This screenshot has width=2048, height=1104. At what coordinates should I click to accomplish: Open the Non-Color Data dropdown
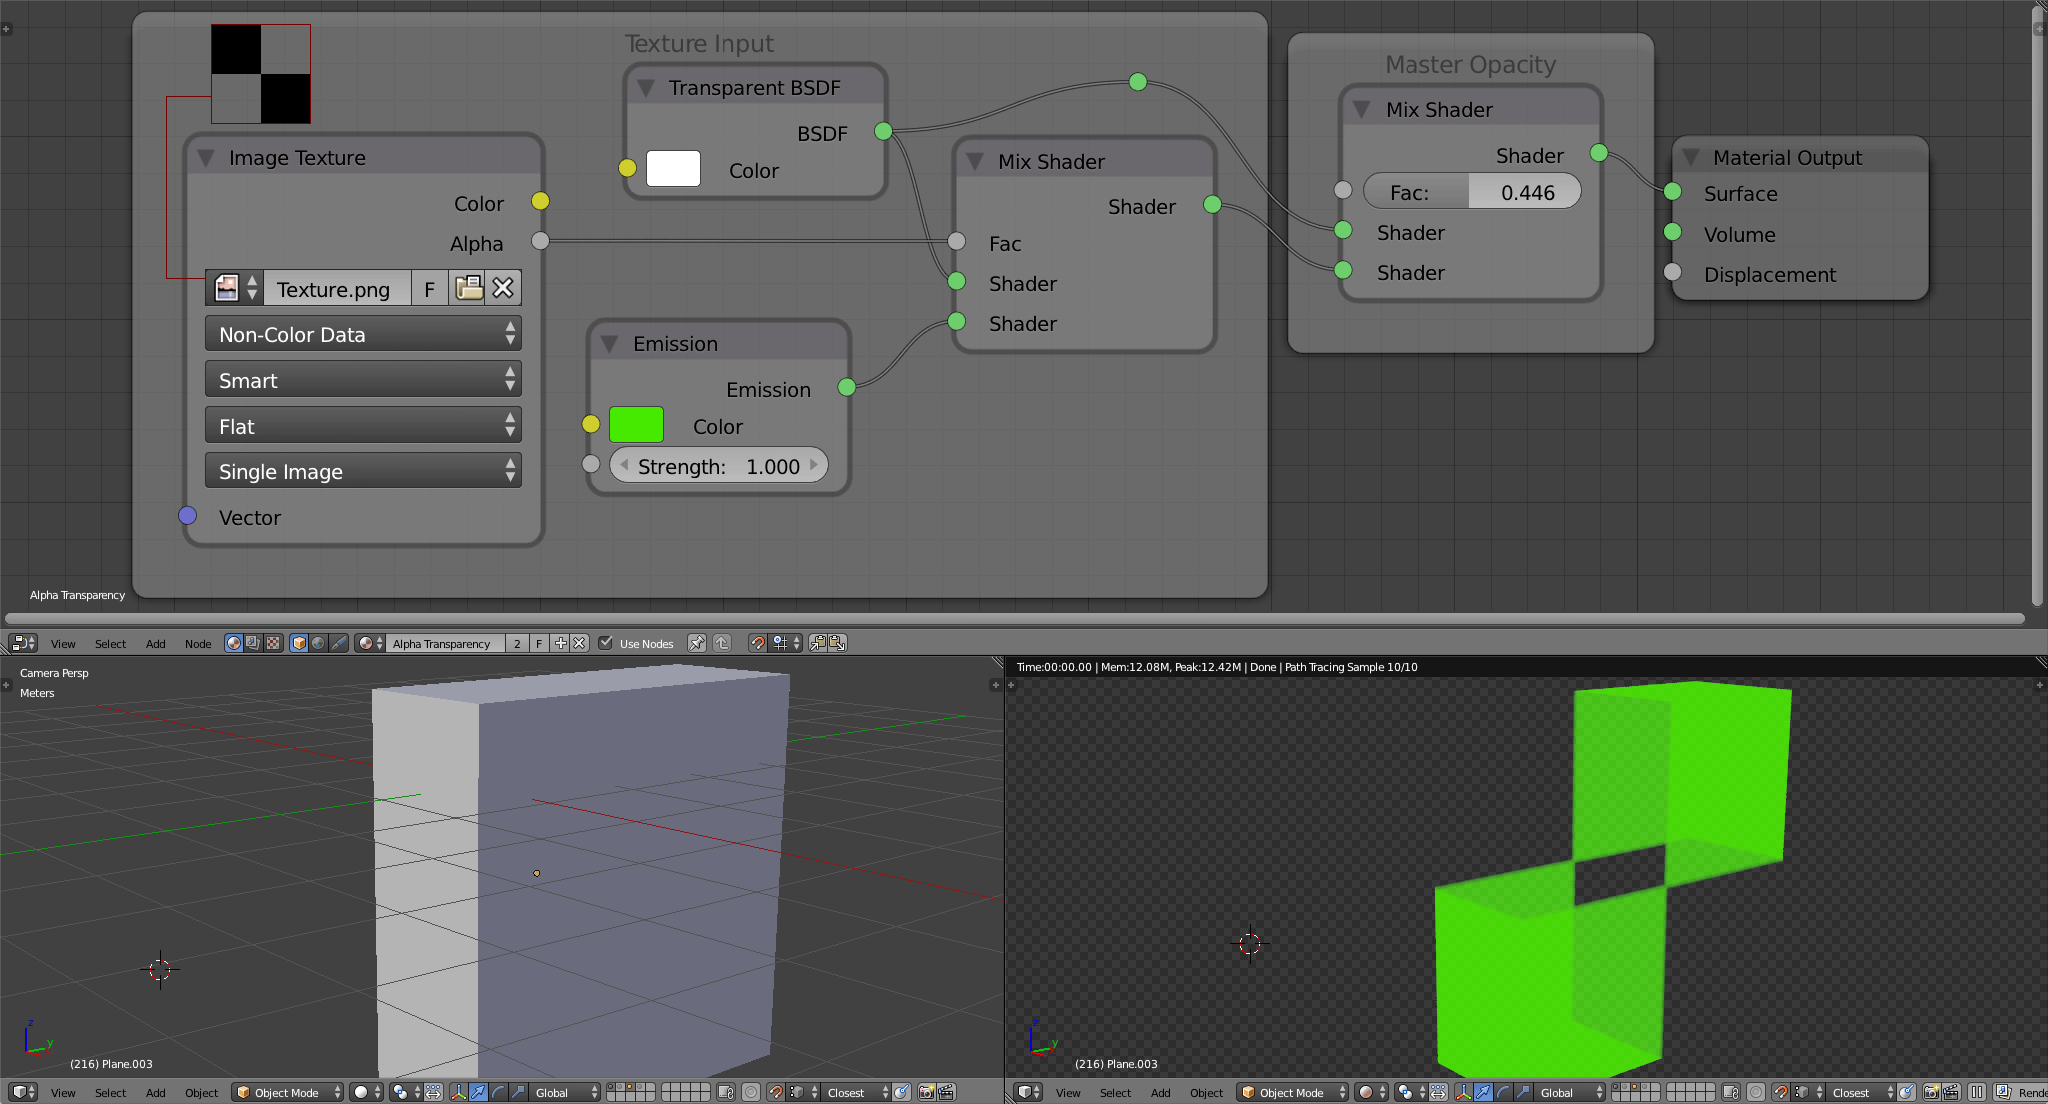[363, 334]
